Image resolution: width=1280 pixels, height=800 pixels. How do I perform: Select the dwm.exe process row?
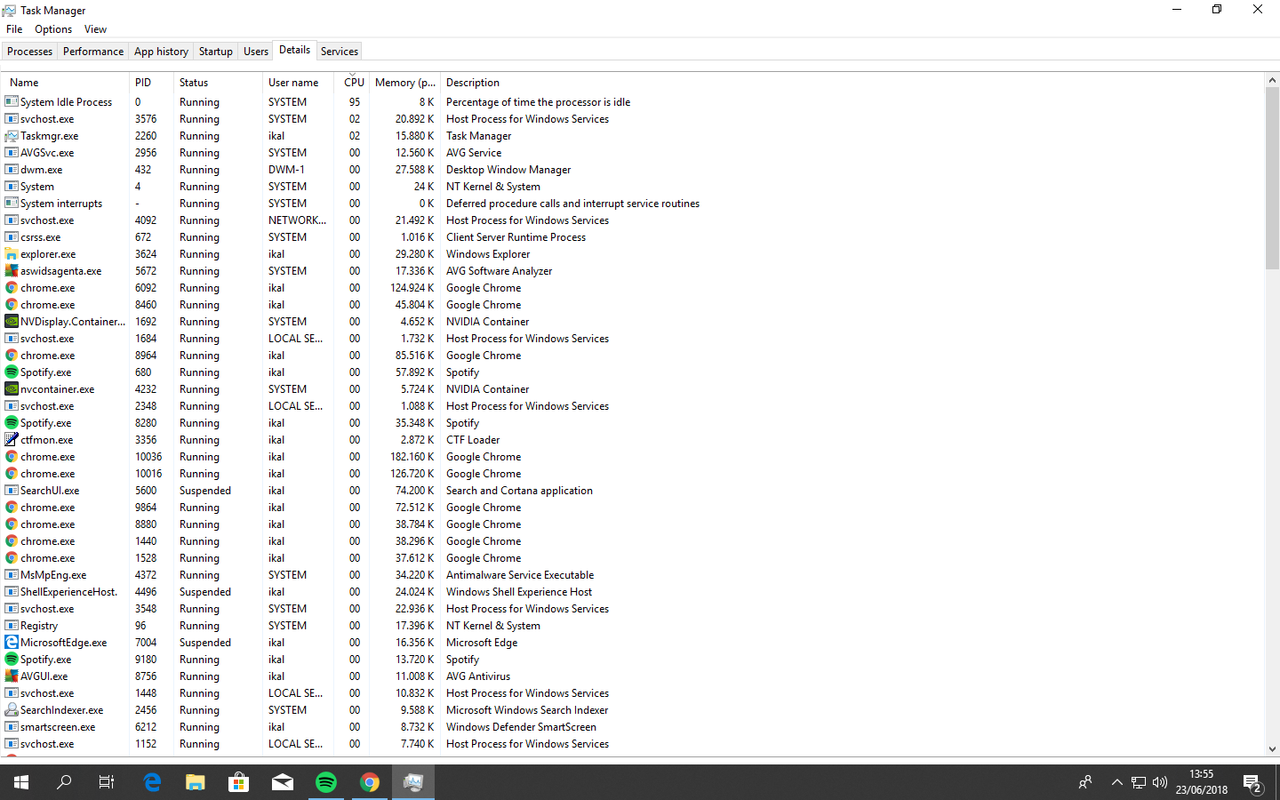[x=633, y=170]
